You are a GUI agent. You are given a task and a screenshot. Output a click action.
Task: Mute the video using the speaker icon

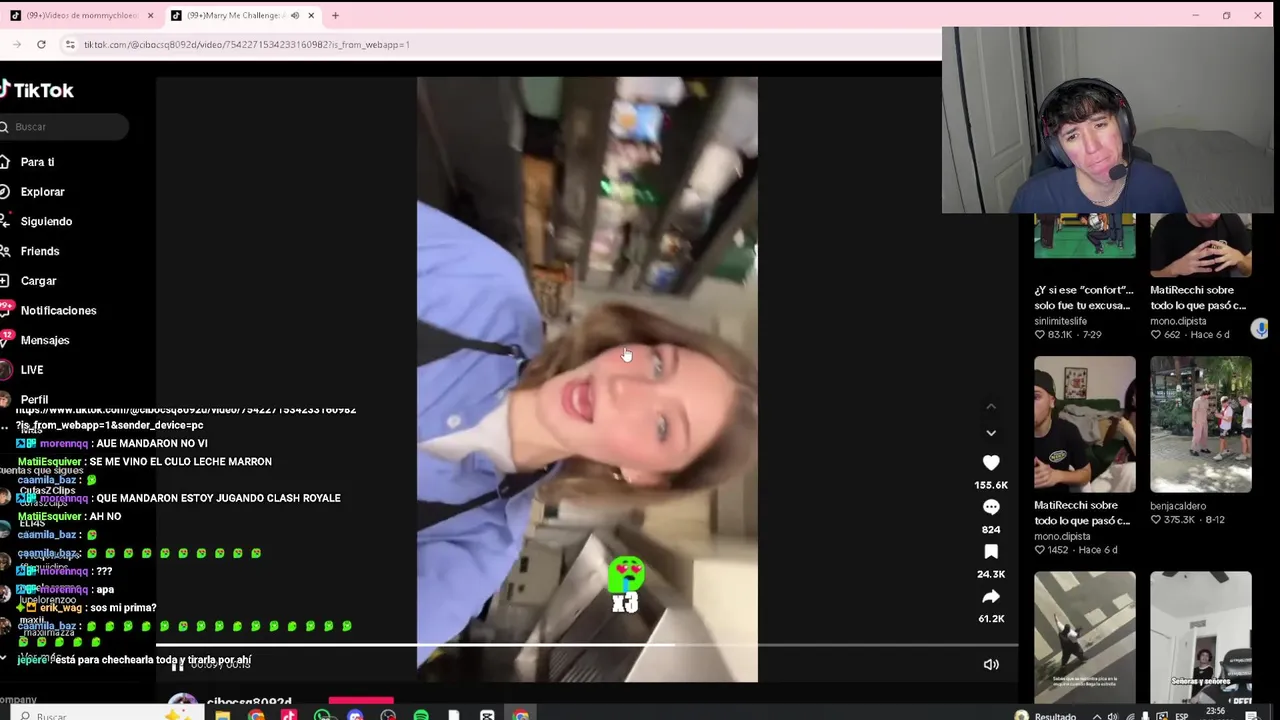tap(991, 664)
